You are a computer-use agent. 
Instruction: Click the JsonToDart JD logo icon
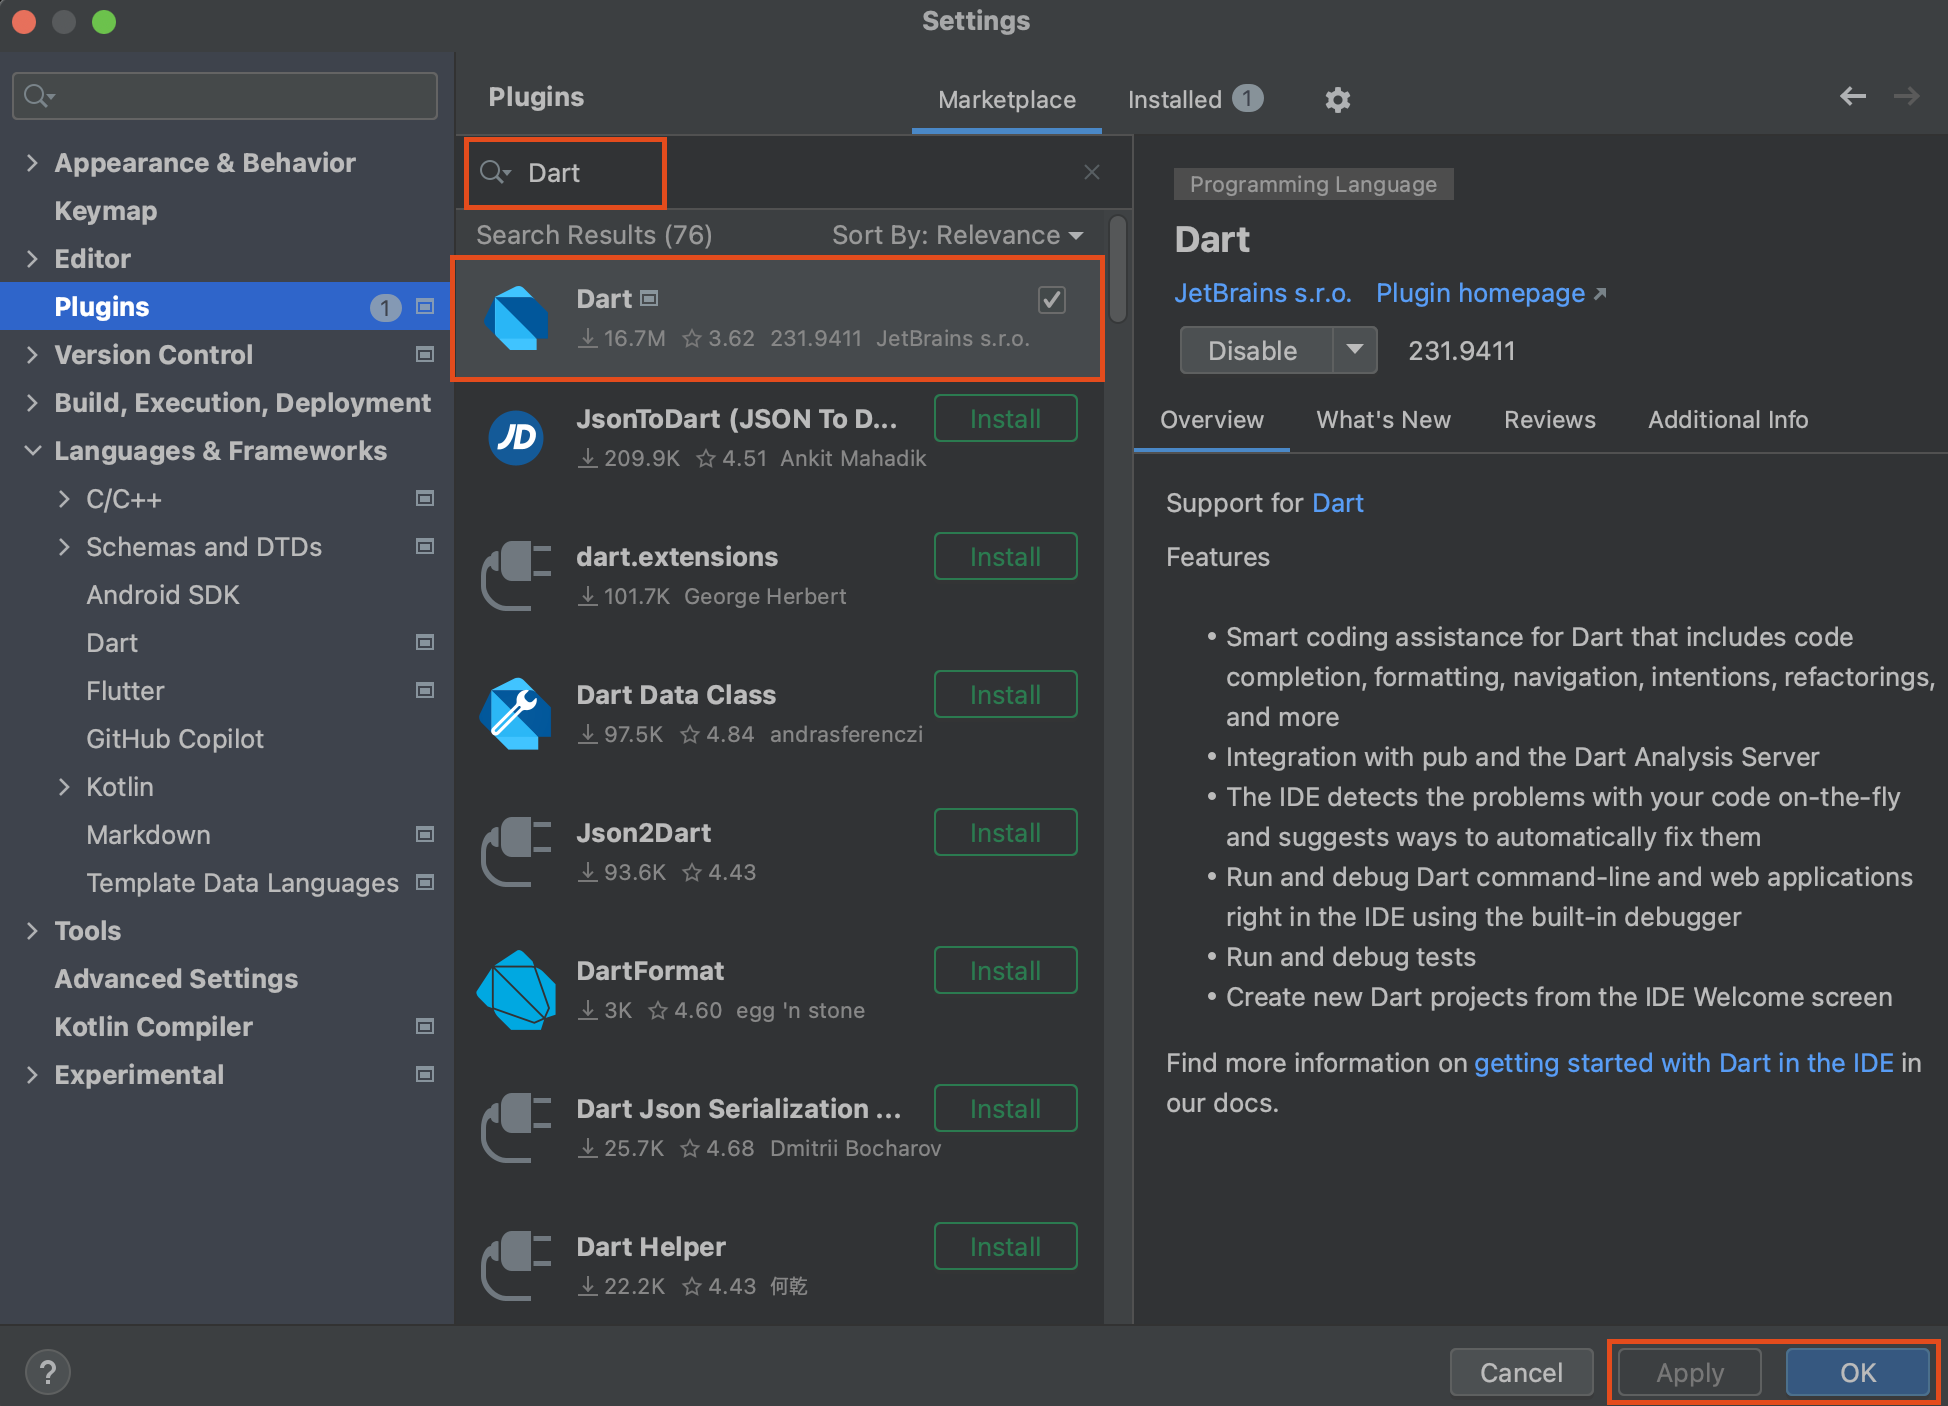[x=516, y=438]
